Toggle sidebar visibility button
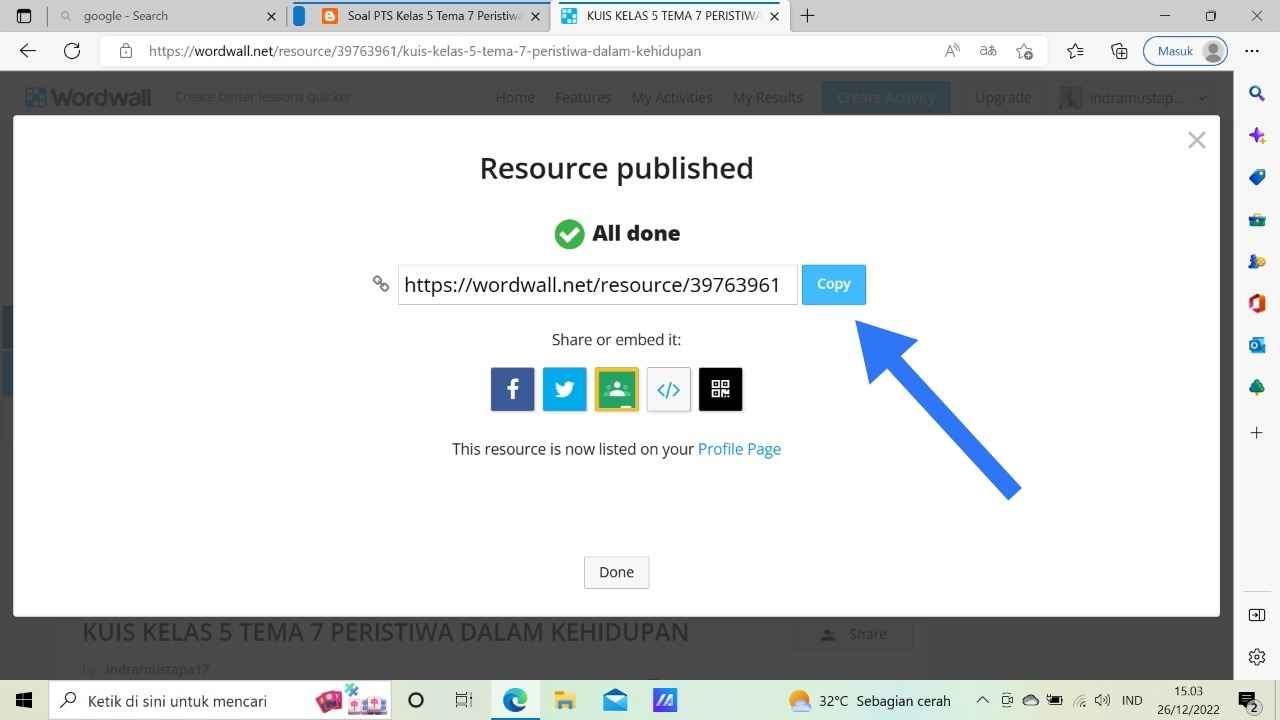Image resolution: width=1280 pixels, height=720 pixels. coord(1257,615)
